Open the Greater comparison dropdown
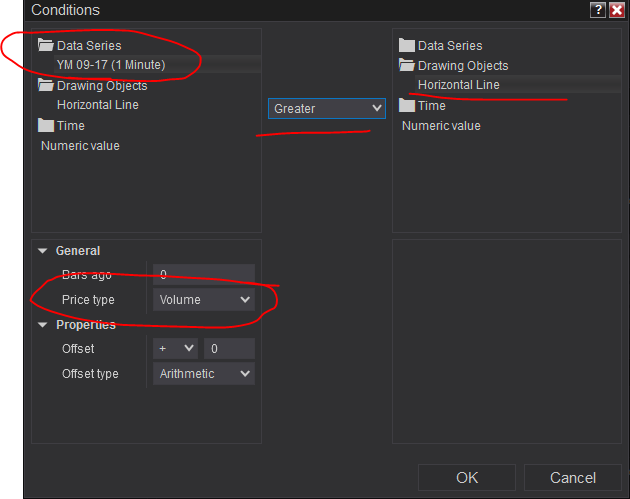This screenshot has height=499, width=630. (x=326, y=108)
